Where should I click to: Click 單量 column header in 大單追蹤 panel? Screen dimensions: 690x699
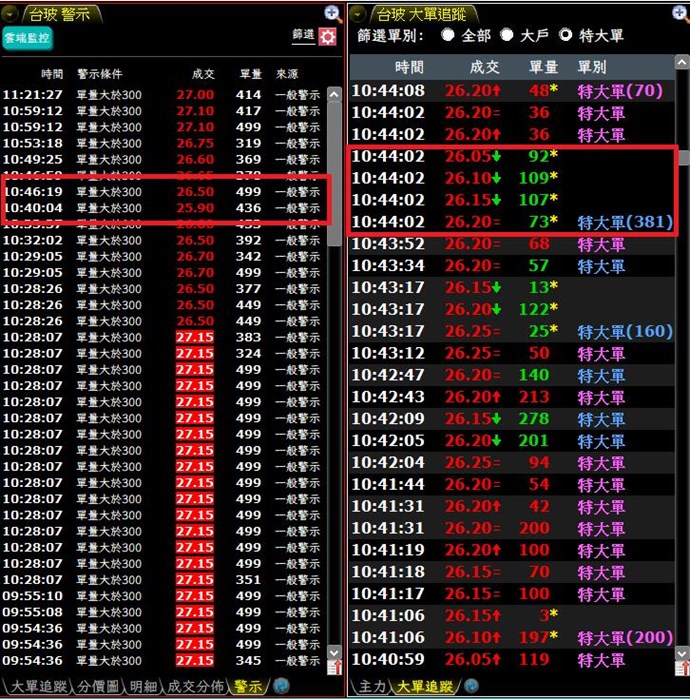point(543,67)
